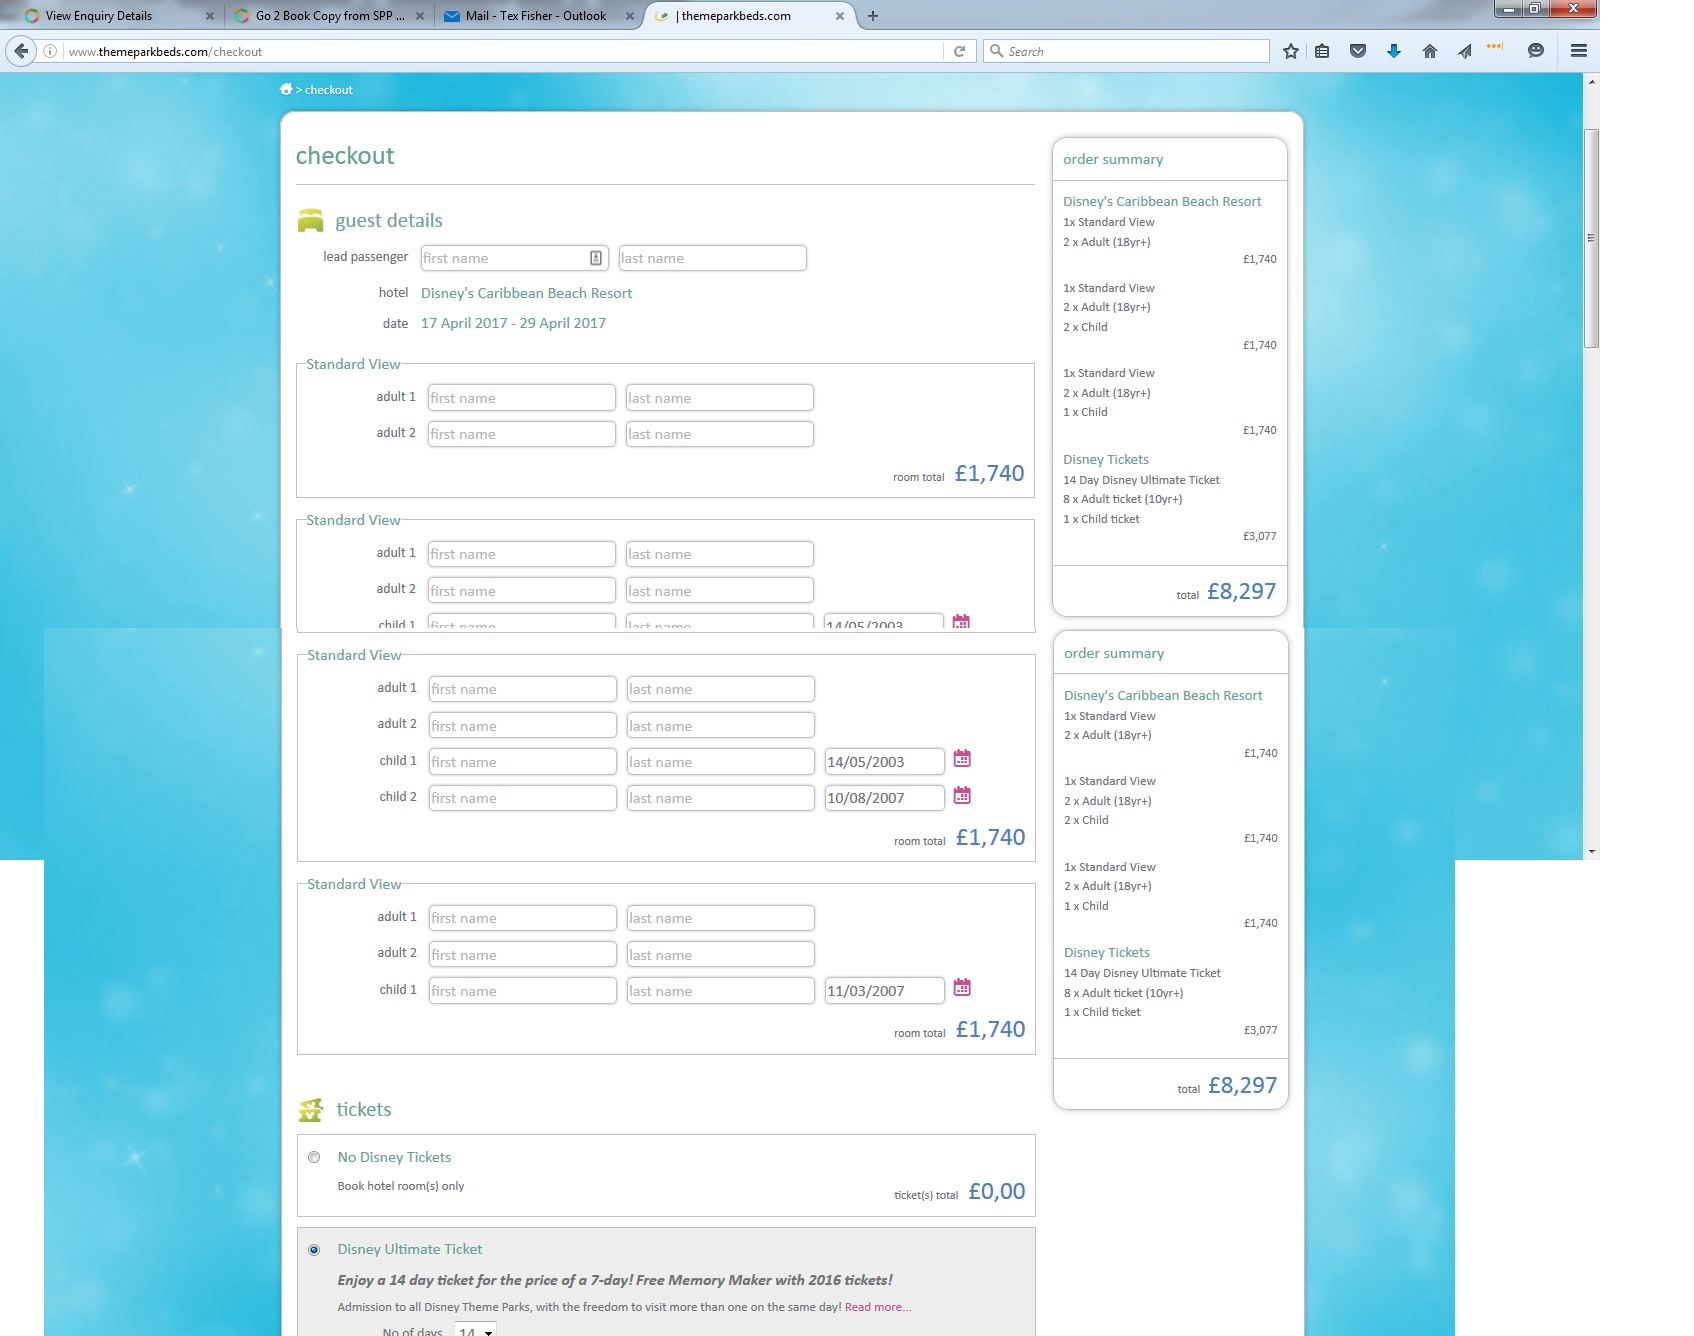Select the No Disney Tickets radio button
The width and height of the screenshot is (1694, 1336).
(314, 1157)
